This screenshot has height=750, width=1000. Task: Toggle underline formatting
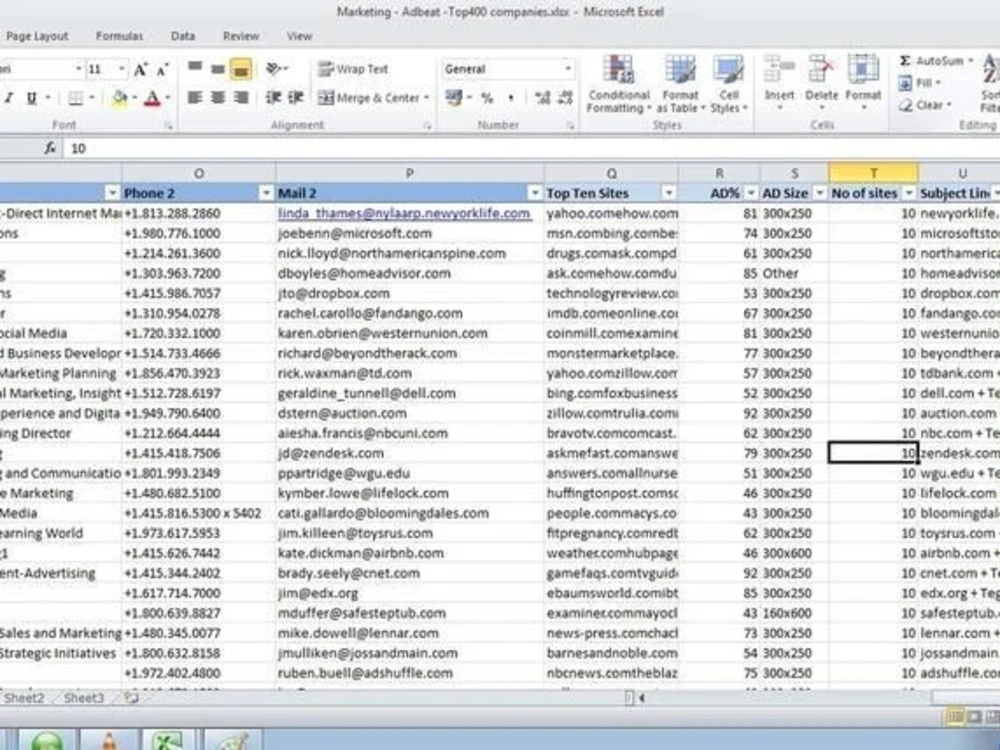[31, 98]
